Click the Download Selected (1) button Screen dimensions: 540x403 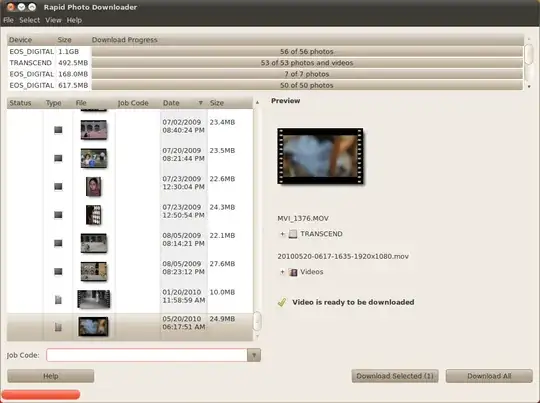point(395,376)
